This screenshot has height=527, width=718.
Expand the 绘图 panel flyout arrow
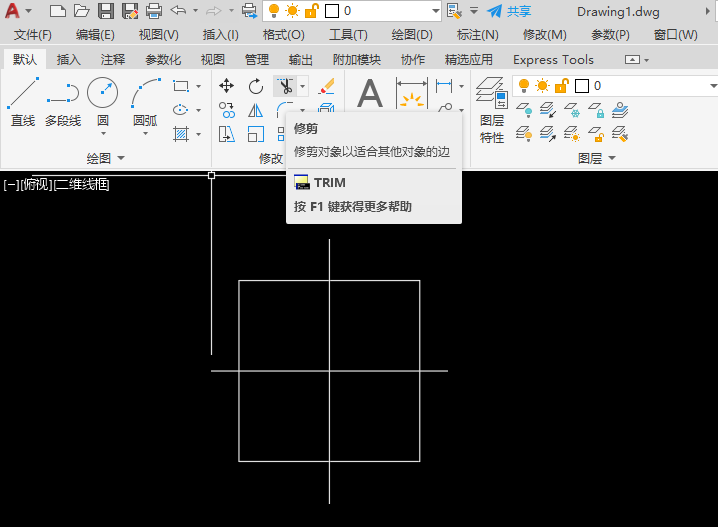pos(121,158)
